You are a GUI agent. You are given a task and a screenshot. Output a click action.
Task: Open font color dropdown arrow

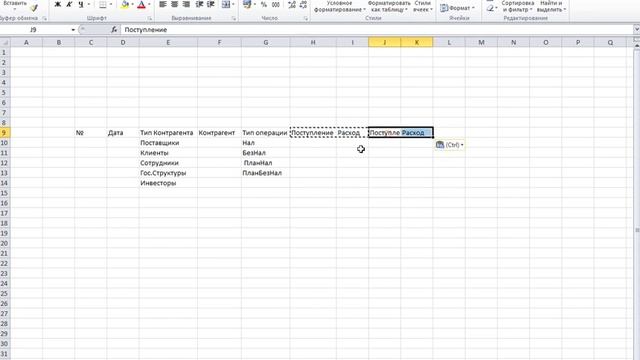point(149,4)
